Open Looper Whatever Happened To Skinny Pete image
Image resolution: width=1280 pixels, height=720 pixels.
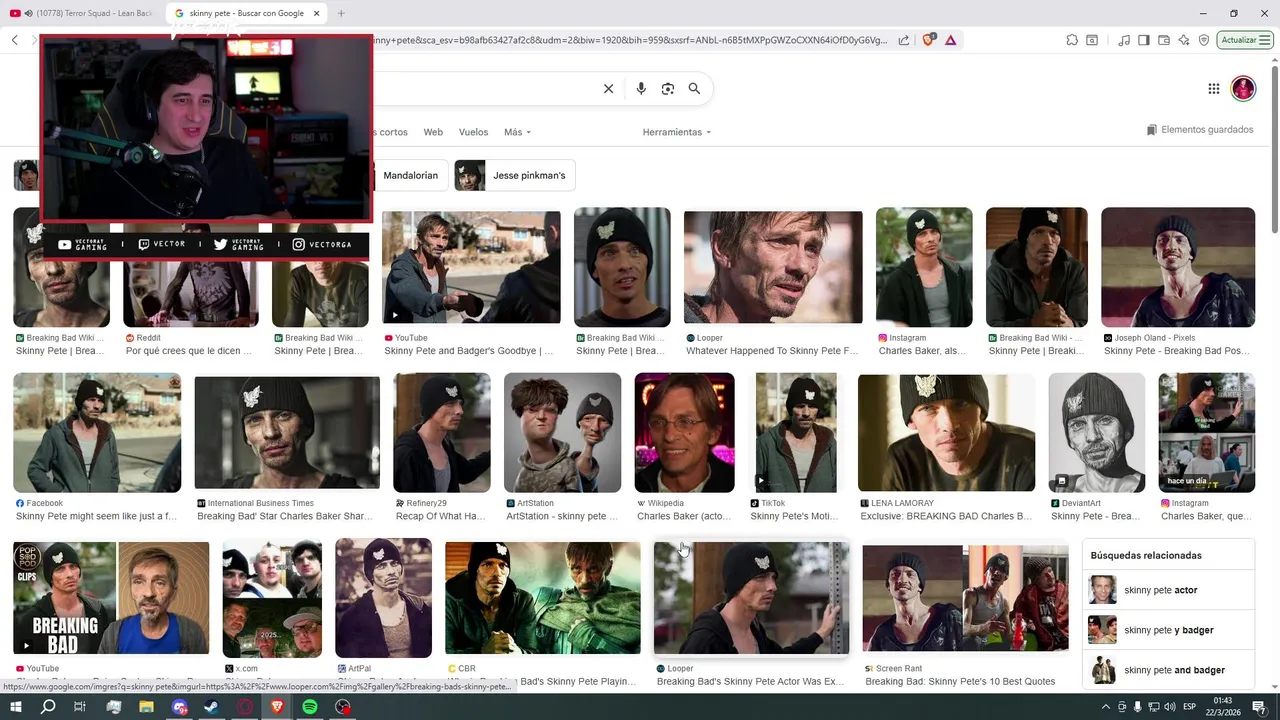(773, 267)
